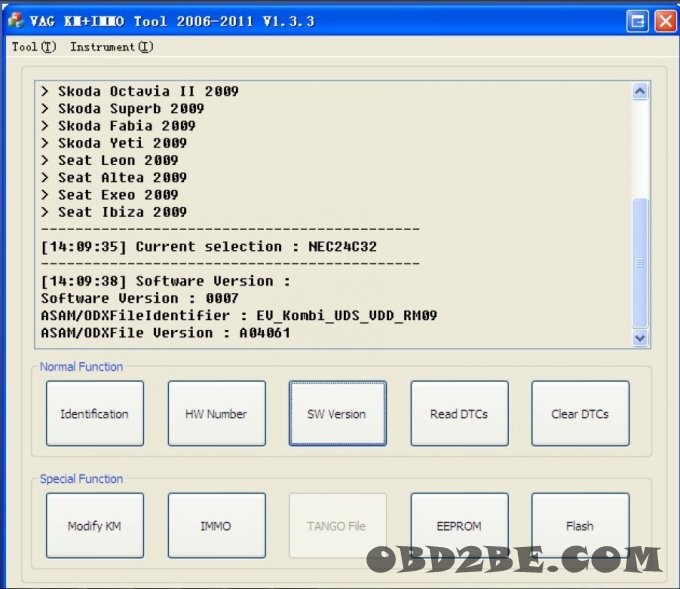The image size is (680, 589).
Task: Open the Tool menu
Action: [x=34, y=46]
